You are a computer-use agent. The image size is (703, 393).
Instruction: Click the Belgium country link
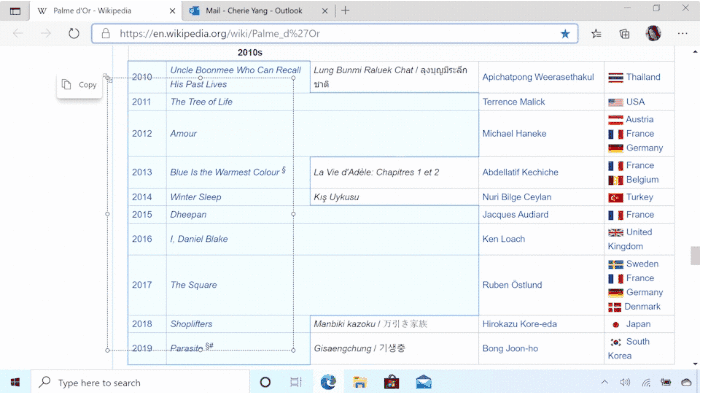[x=642, y=180]
